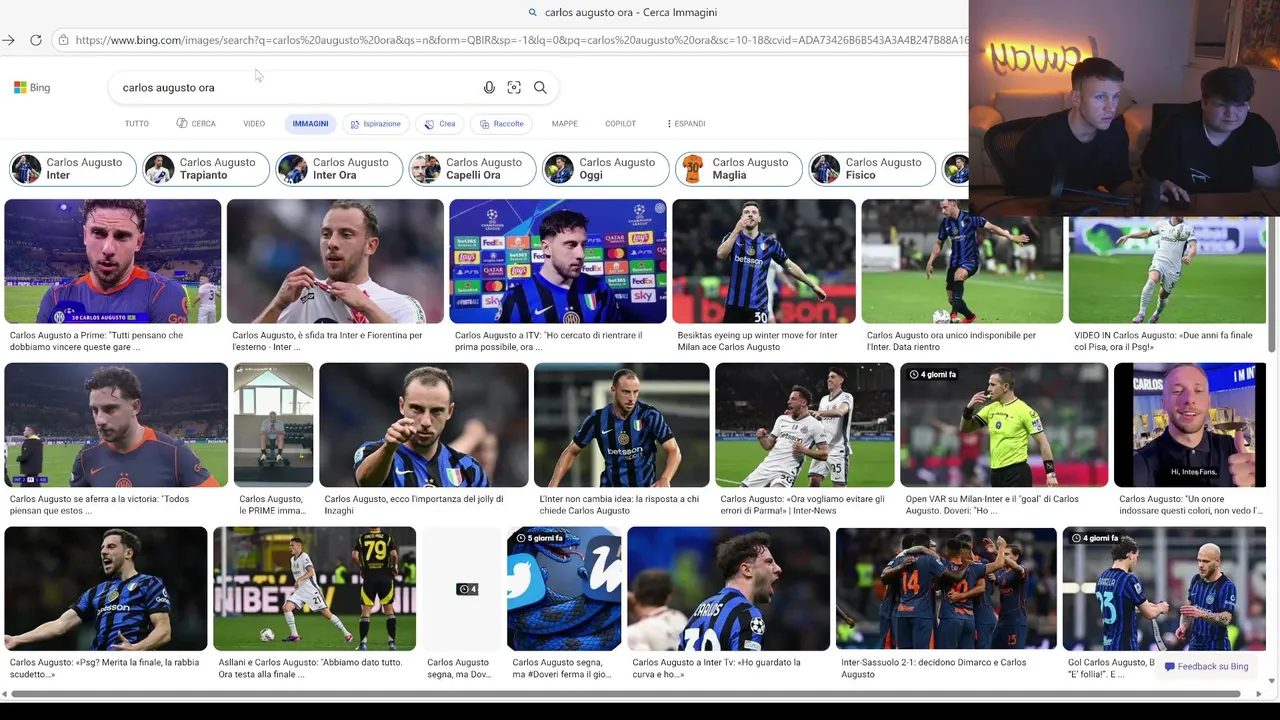Image resolution: width=1280 pixels, height=720 pixels.
Task: Click caption 'Carlos Augusto ora unico indisponibile'
Action: tap(951, 341)
